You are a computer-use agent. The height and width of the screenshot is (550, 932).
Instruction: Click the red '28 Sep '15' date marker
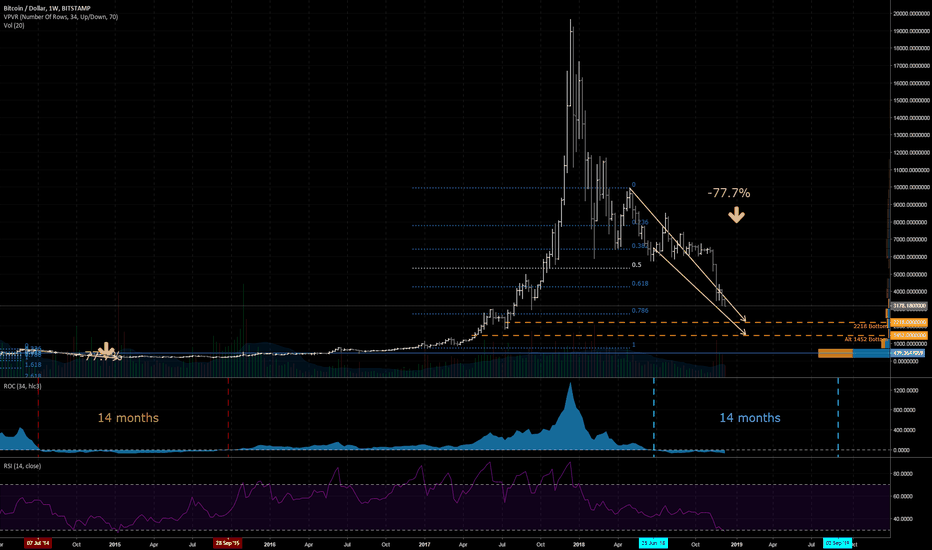click(x=228, y=543)
